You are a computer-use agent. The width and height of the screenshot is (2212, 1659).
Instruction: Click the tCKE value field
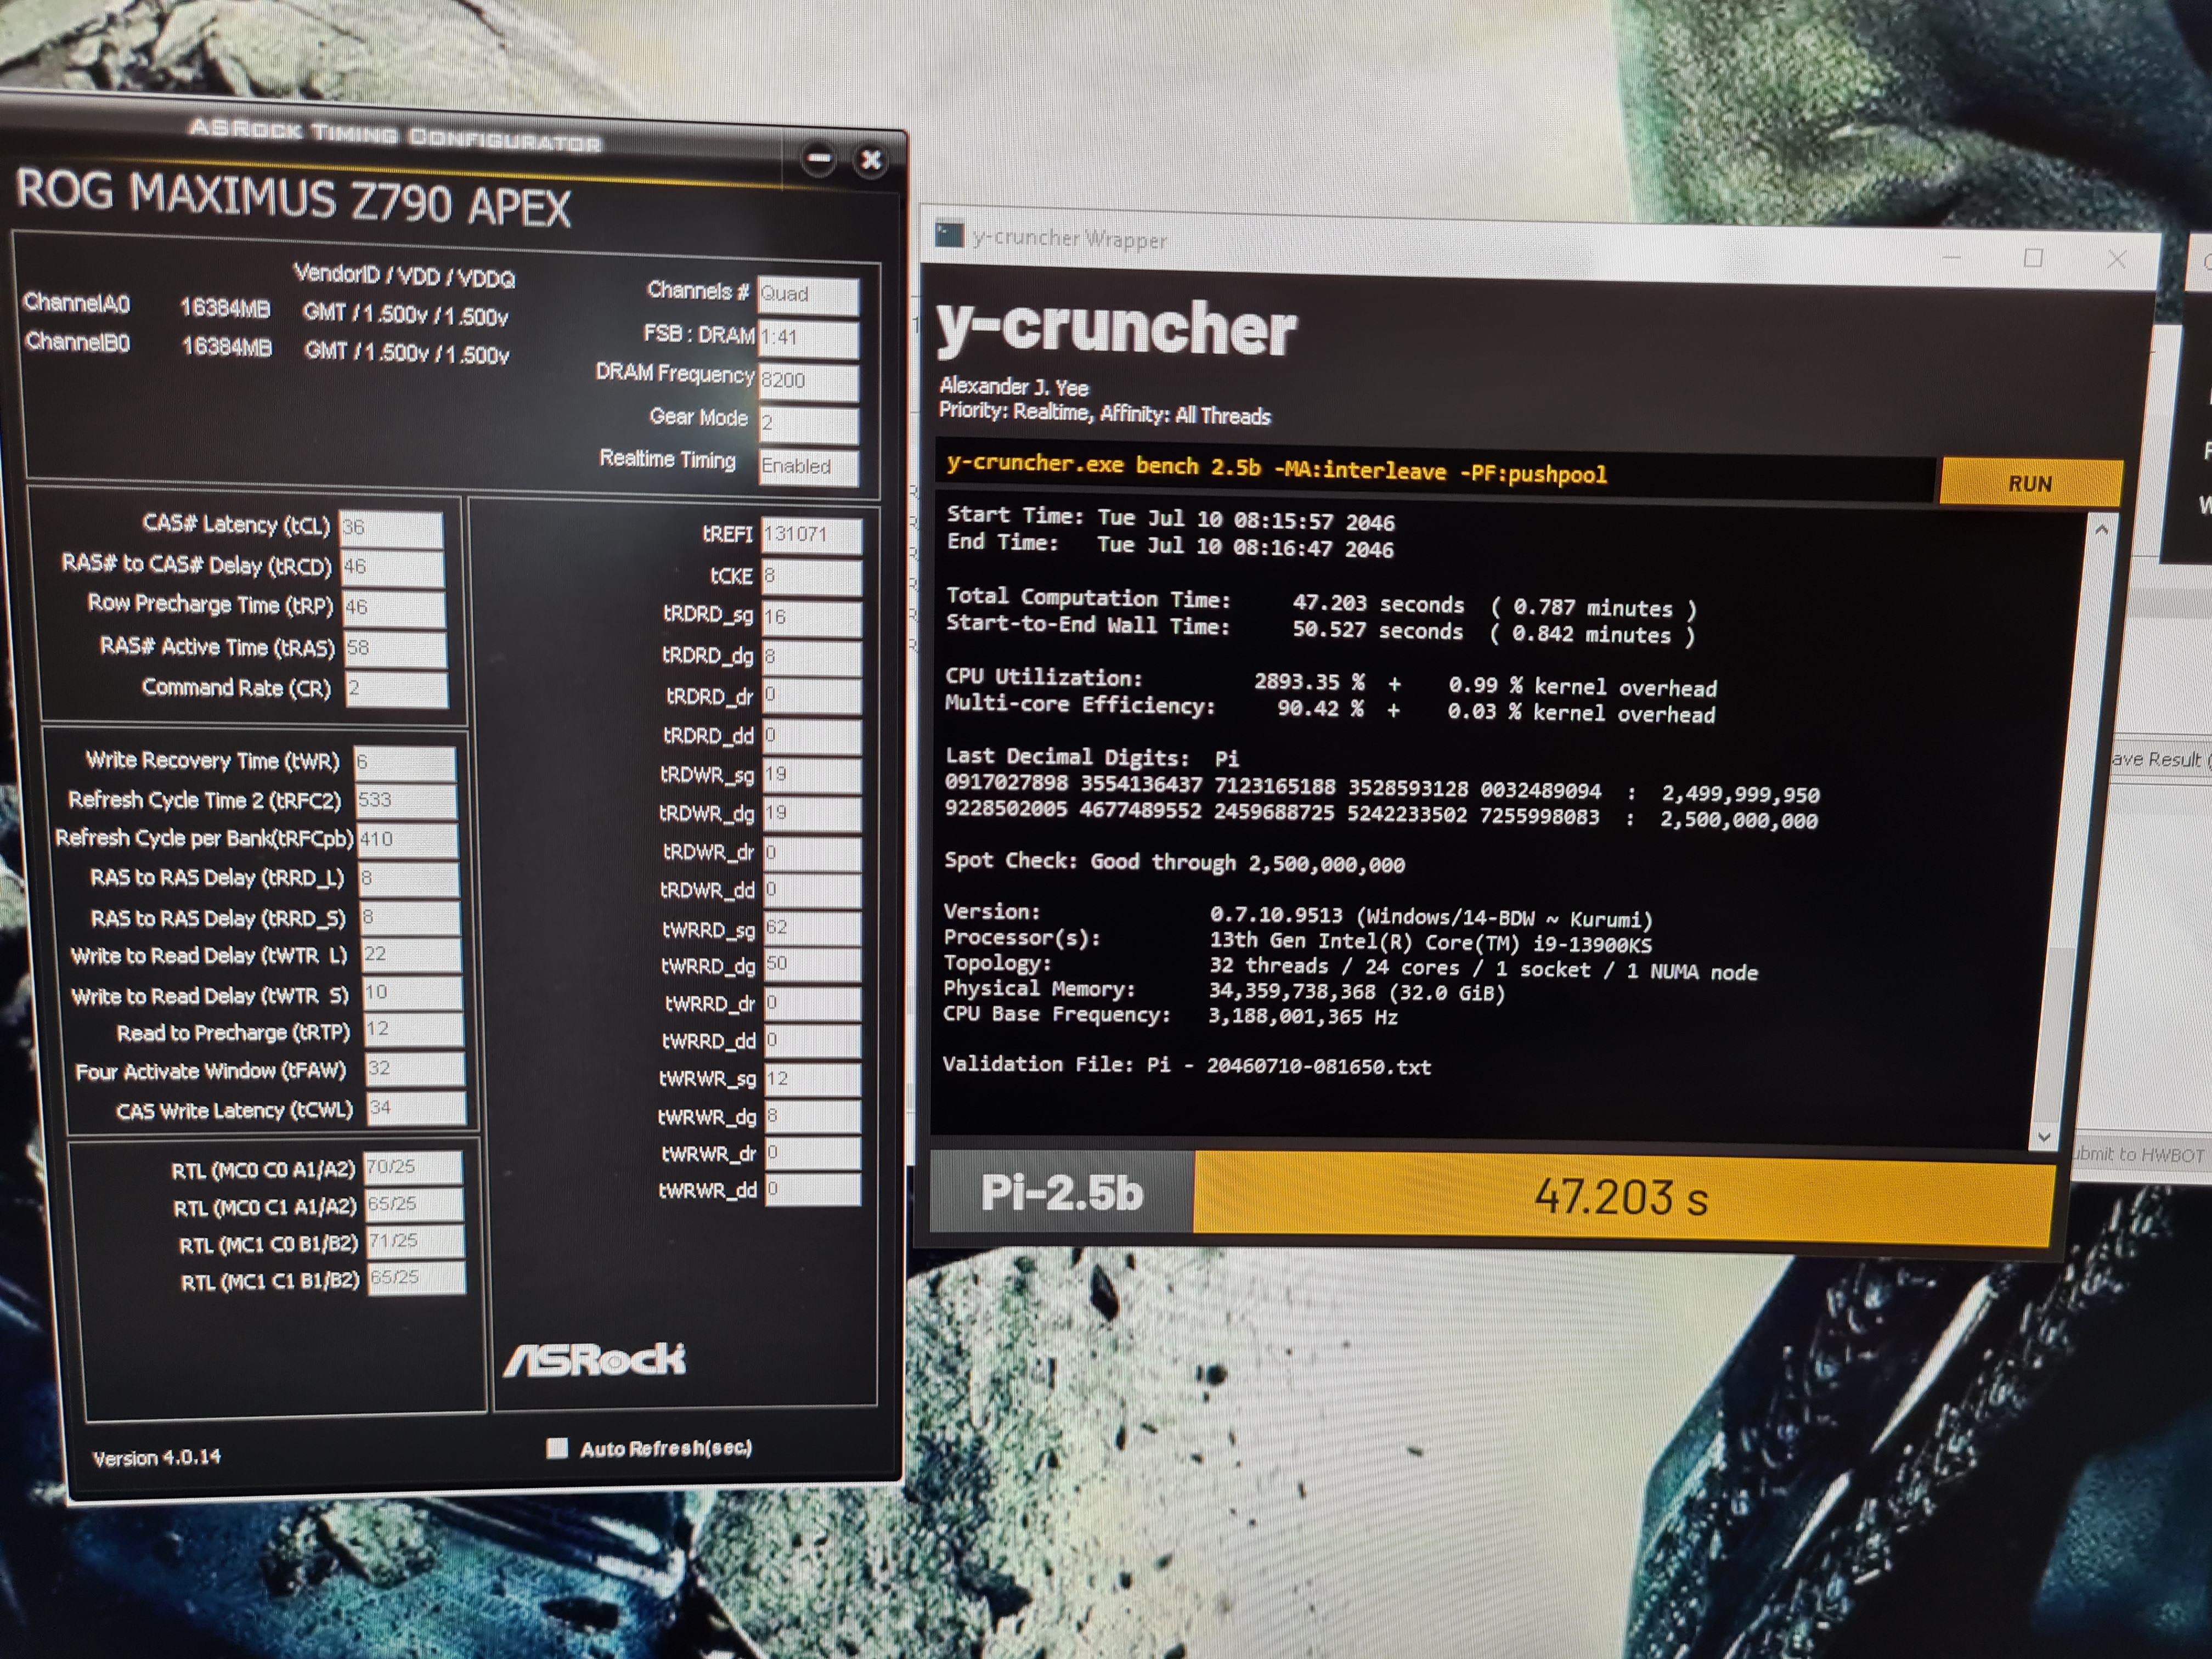[811, 576]
